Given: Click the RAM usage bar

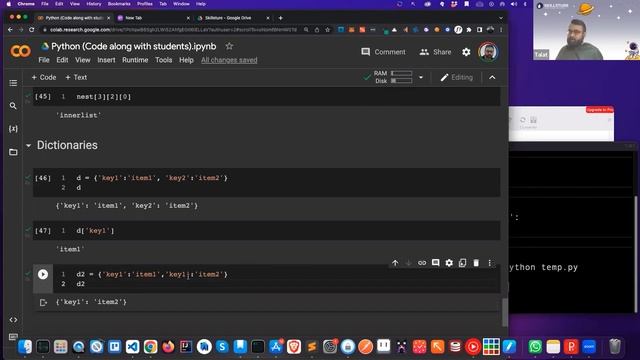Looking at the screenshot, I should tap(402, 73).
